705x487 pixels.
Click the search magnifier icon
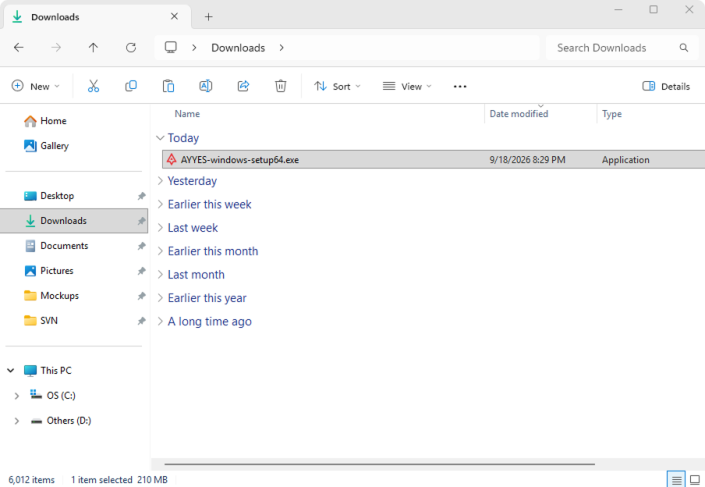pos(684,48)
